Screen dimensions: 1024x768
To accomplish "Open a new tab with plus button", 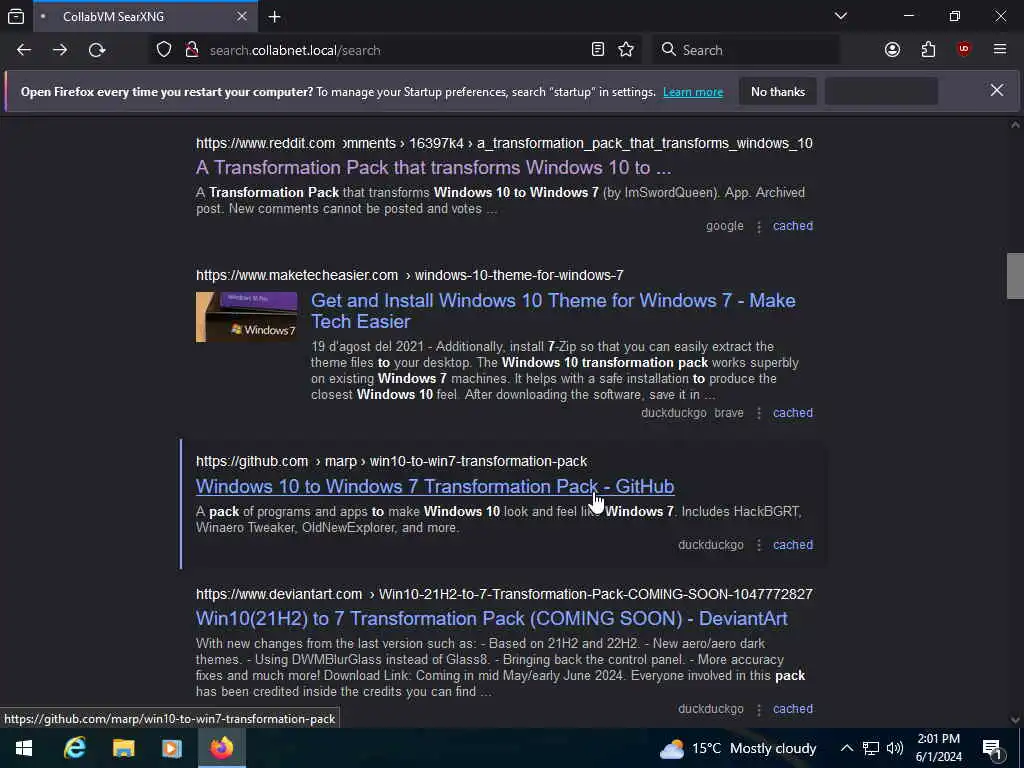I will [x=274, y=16].
